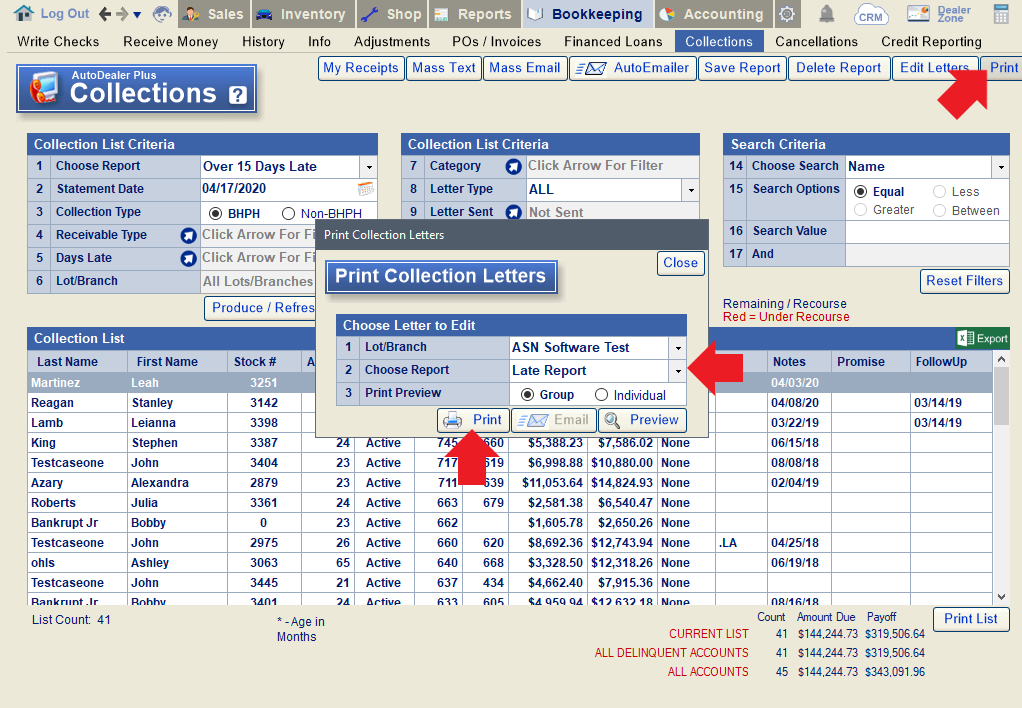
Task: Click the Mass Email button
Action: tap(525, 68)
